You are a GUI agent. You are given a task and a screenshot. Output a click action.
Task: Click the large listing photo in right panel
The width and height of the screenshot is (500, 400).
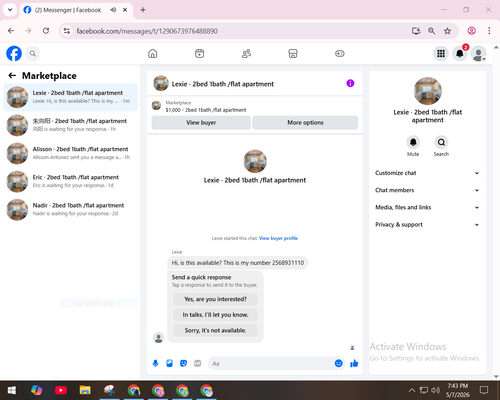pyautogui.click(x=428, y=91)
